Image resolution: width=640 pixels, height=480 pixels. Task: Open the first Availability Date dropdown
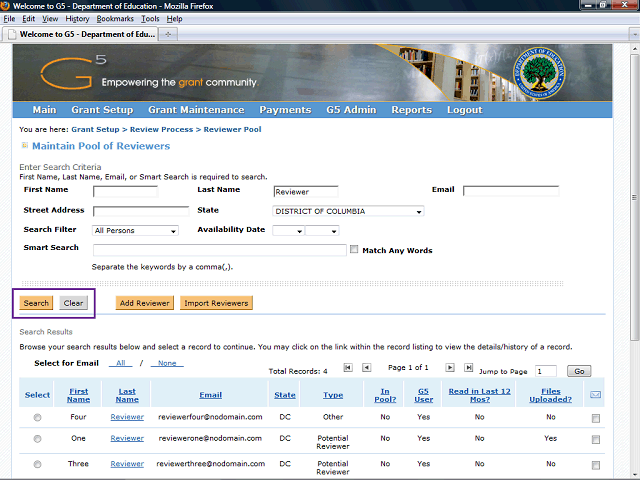coord(287,231)
